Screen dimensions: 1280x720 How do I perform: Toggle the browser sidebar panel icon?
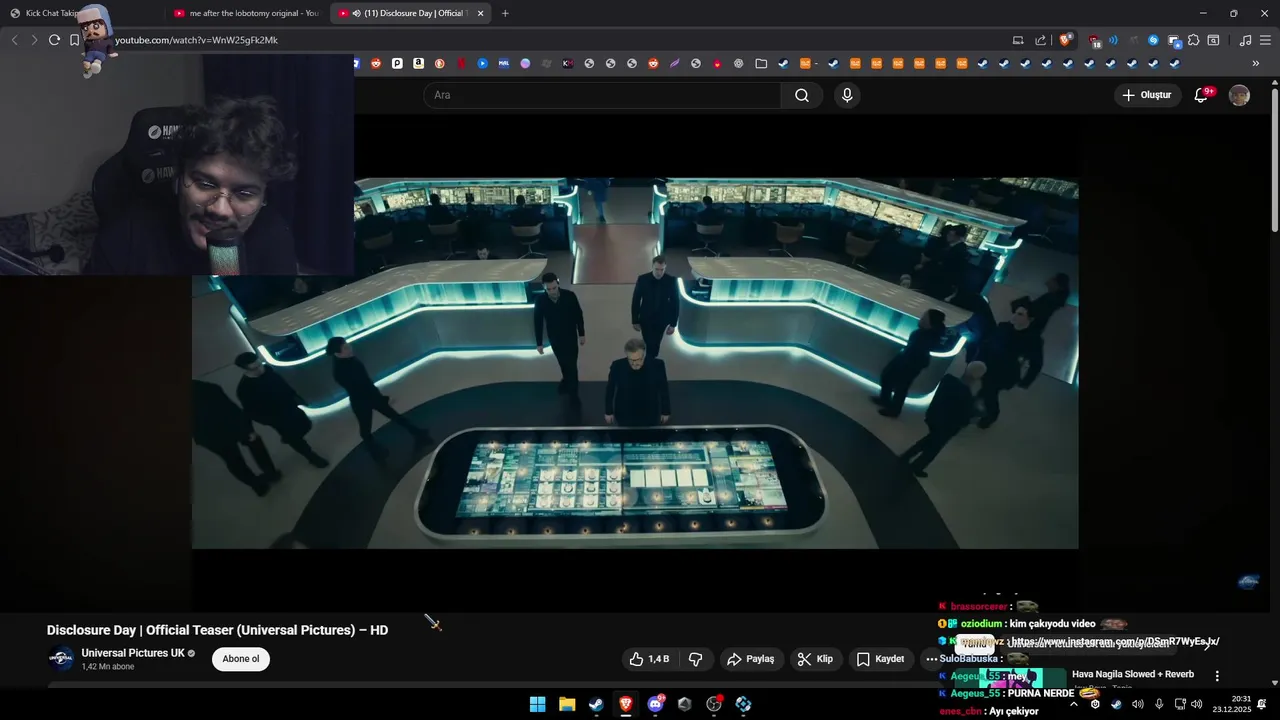click(1213, 40)
